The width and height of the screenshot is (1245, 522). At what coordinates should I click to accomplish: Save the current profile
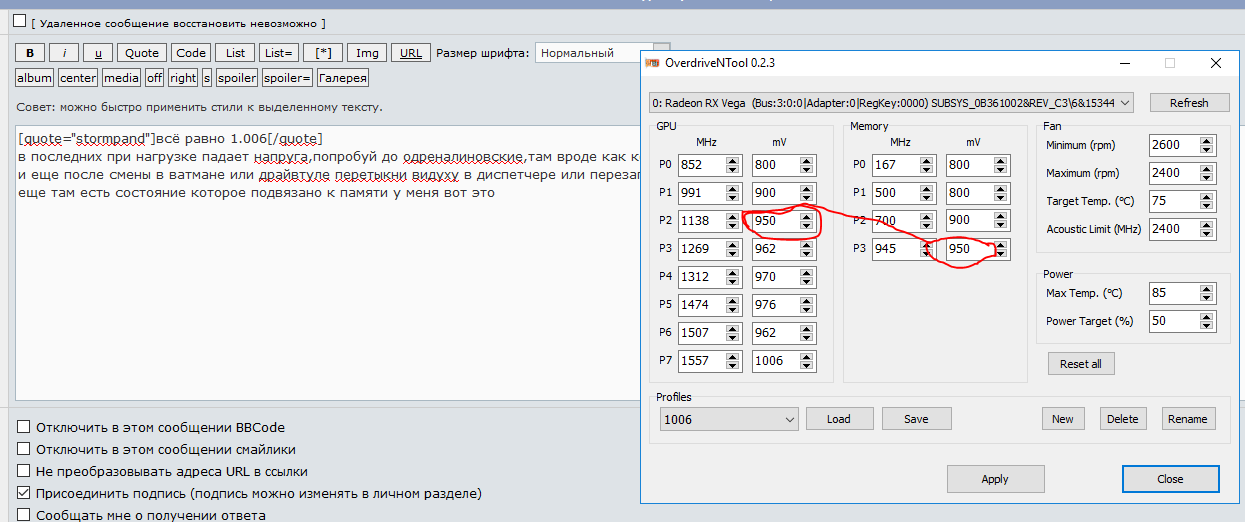tap(916, 419)
